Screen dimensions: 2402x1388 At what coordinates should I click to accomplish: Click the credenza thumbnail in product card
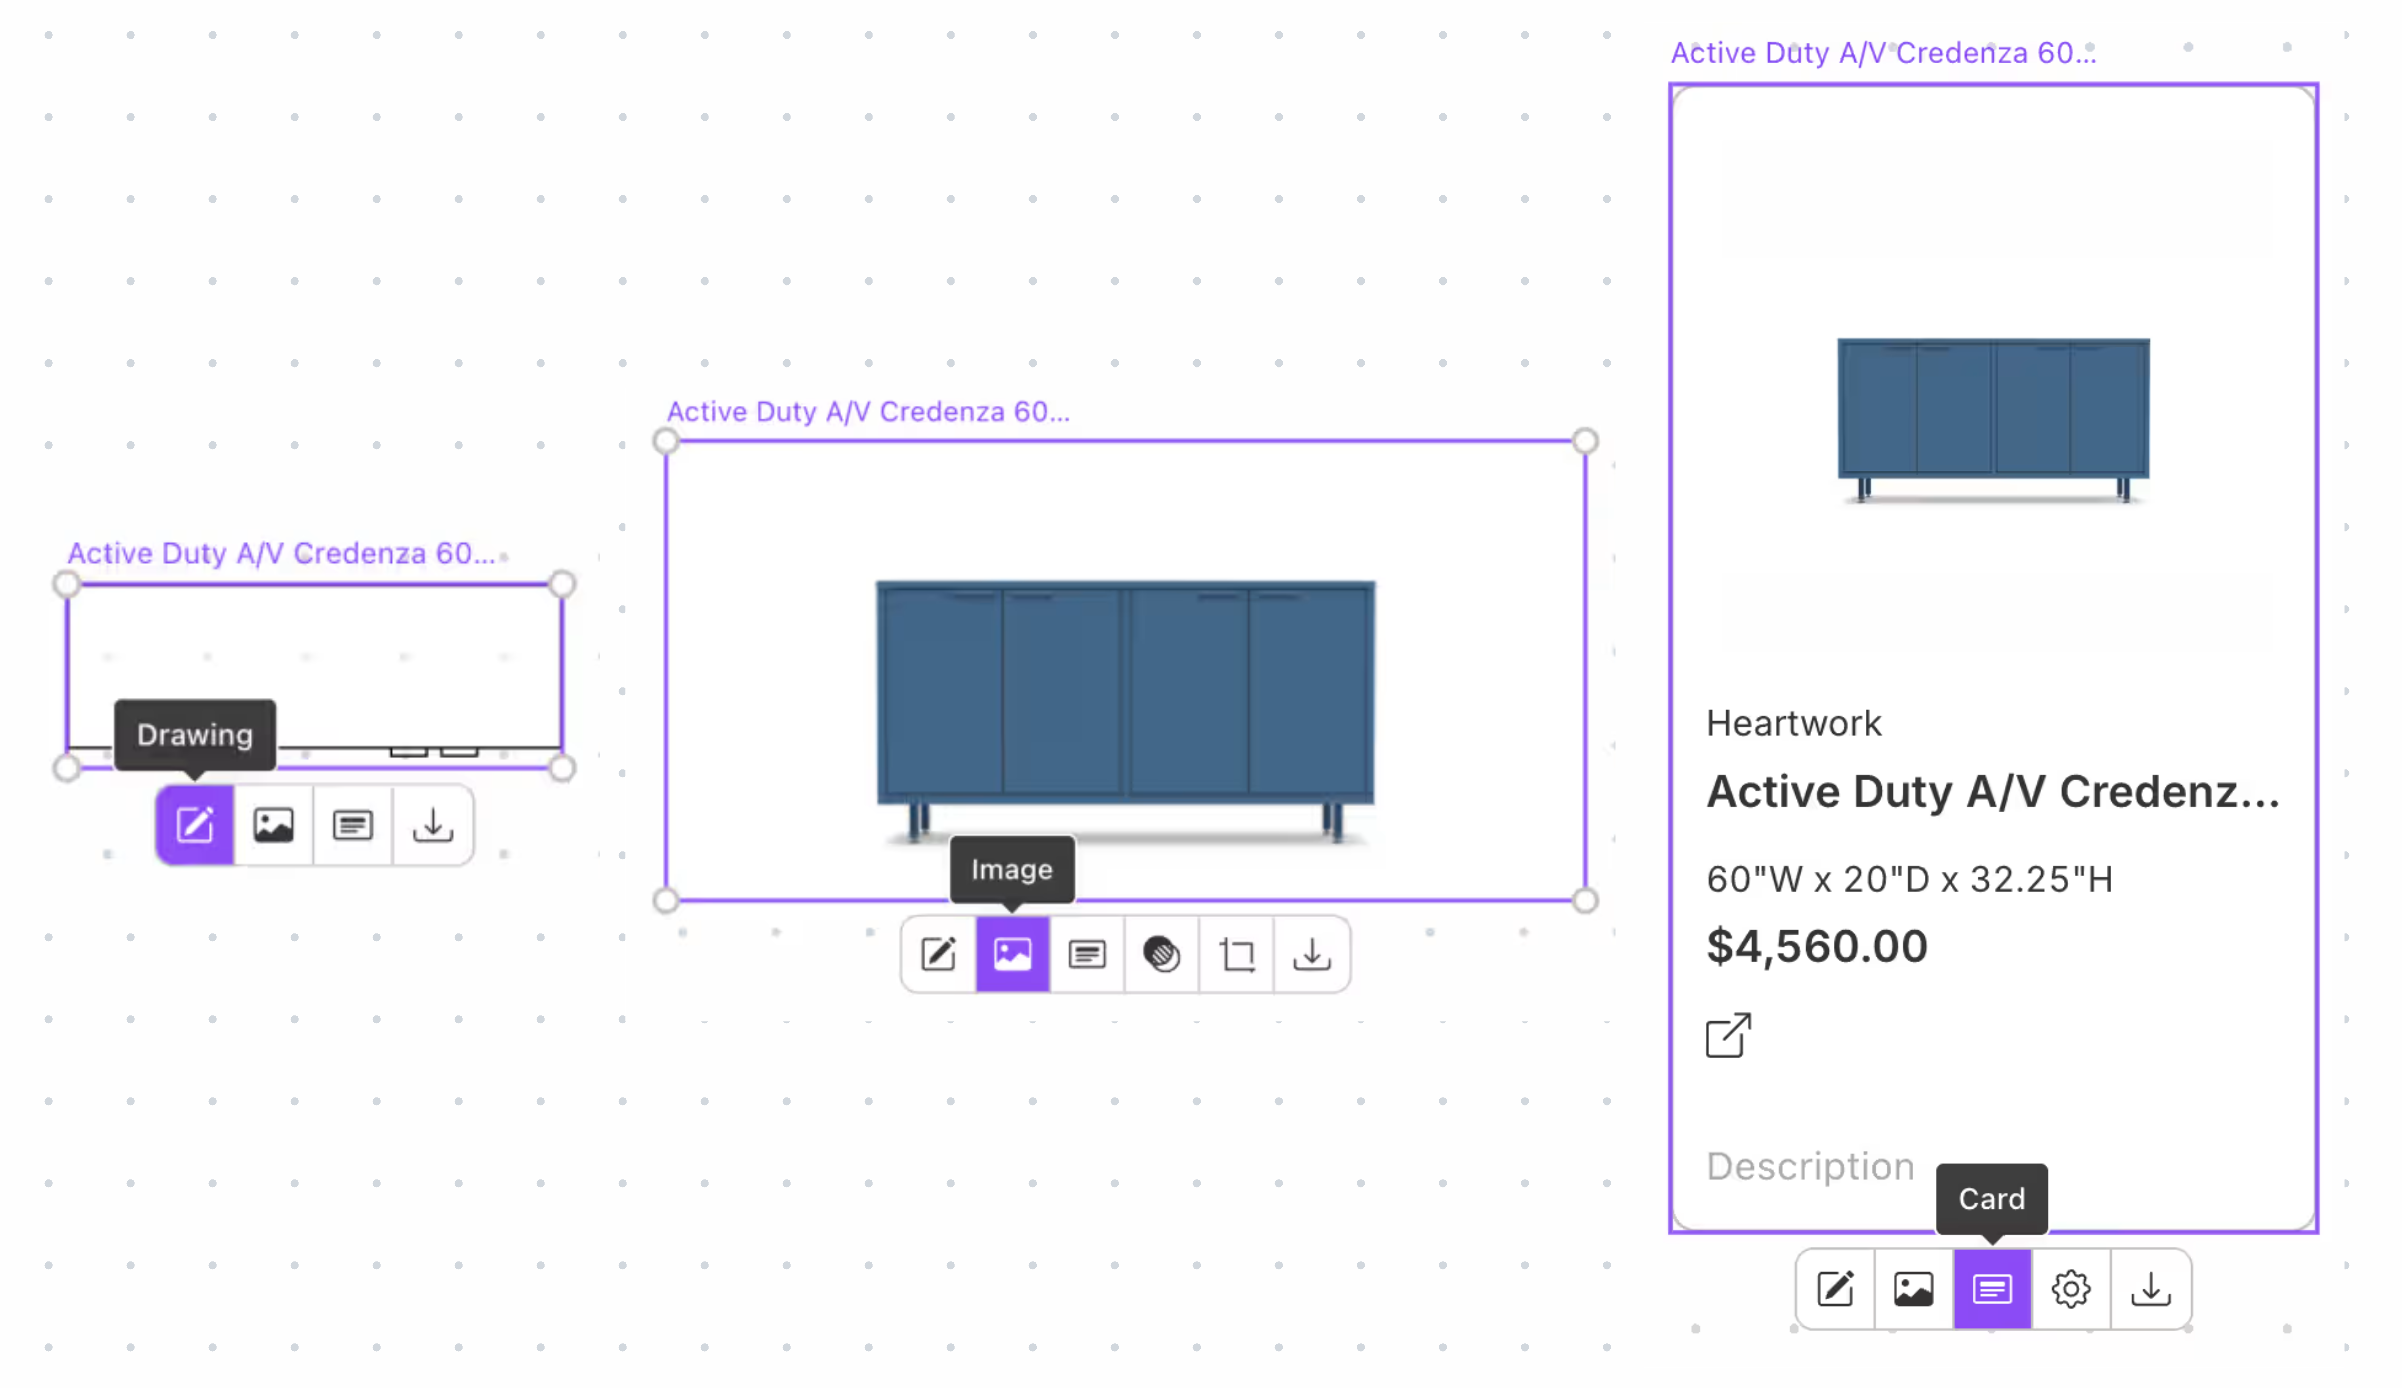(1992, 418)
